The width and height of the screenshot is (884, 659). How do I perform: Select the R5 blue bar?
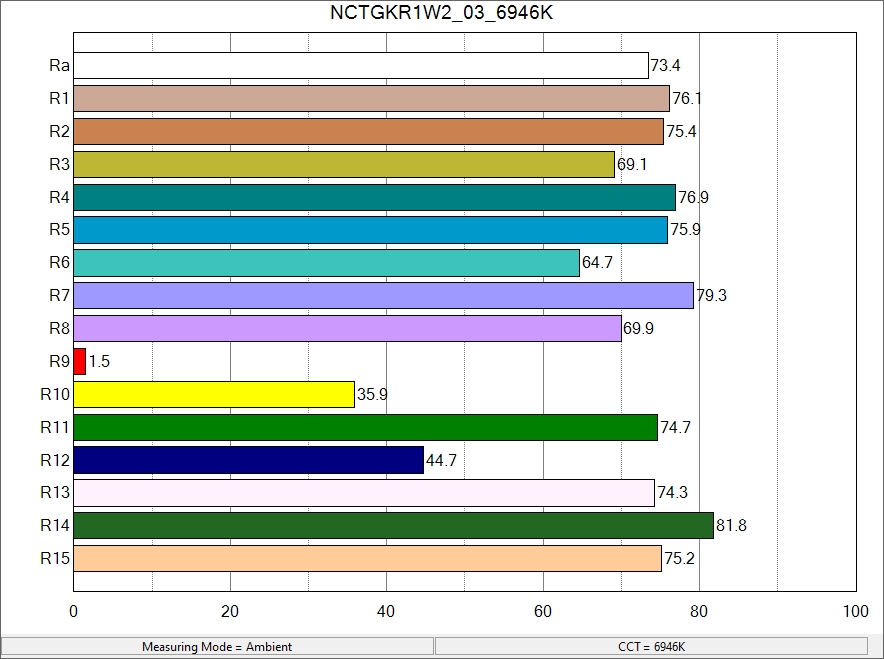(x=370, y=230)
